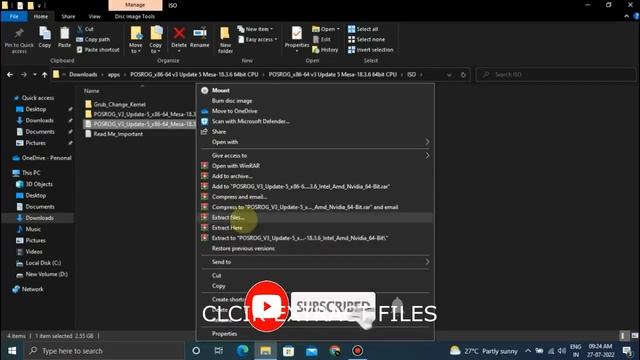Open 3D Objects in sidebar
This screenshot has width=640, height=360.
[x=35, y=184]
